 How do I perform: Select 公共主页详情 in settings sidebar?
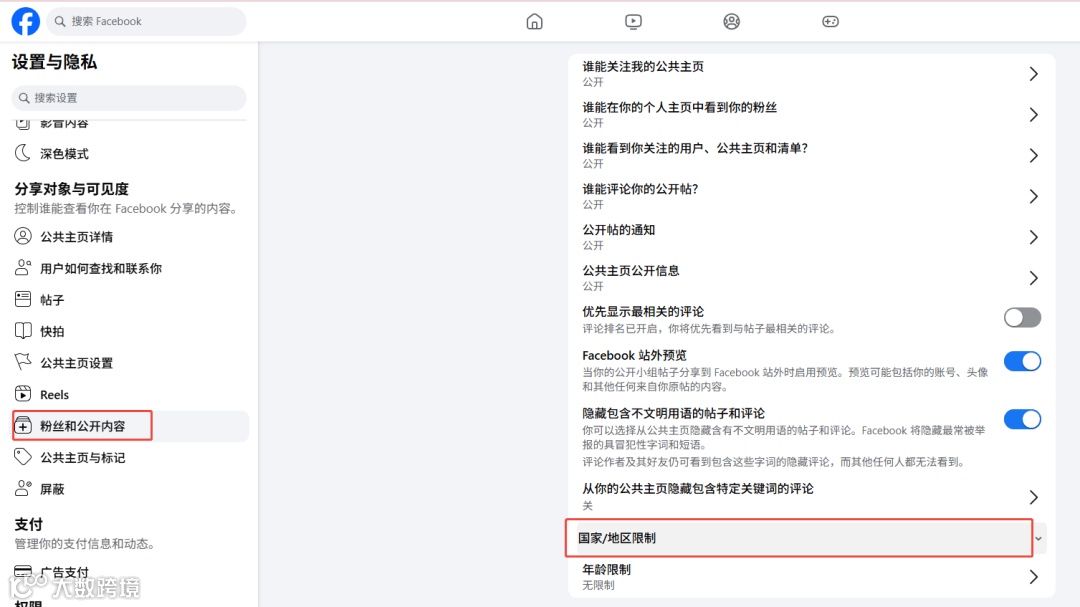(x=76, y=237)
